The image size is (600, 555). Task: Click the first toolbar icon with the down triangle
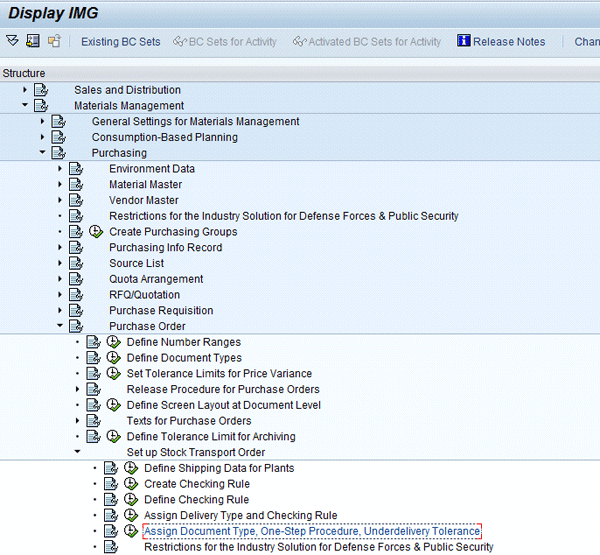point(12,41)
